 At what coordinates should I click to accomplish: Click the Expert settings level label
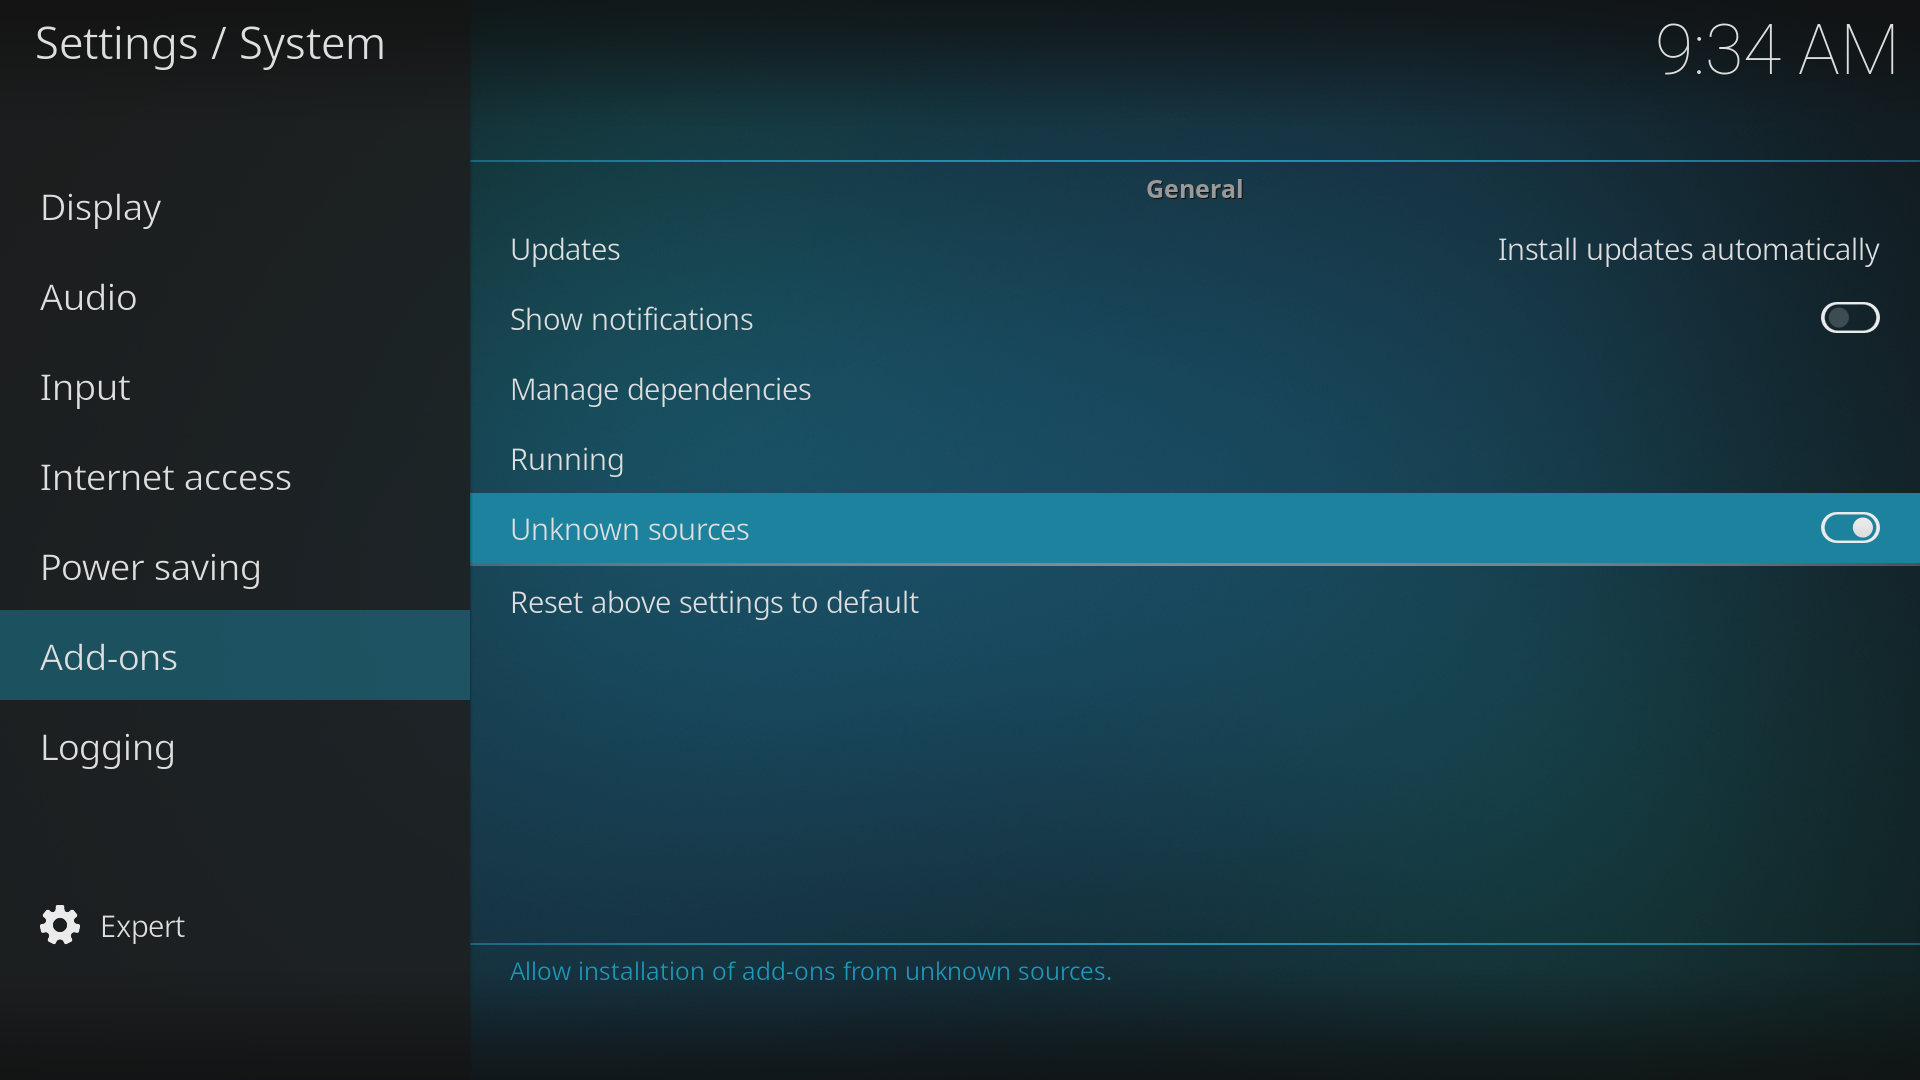(x=142, y=926)
